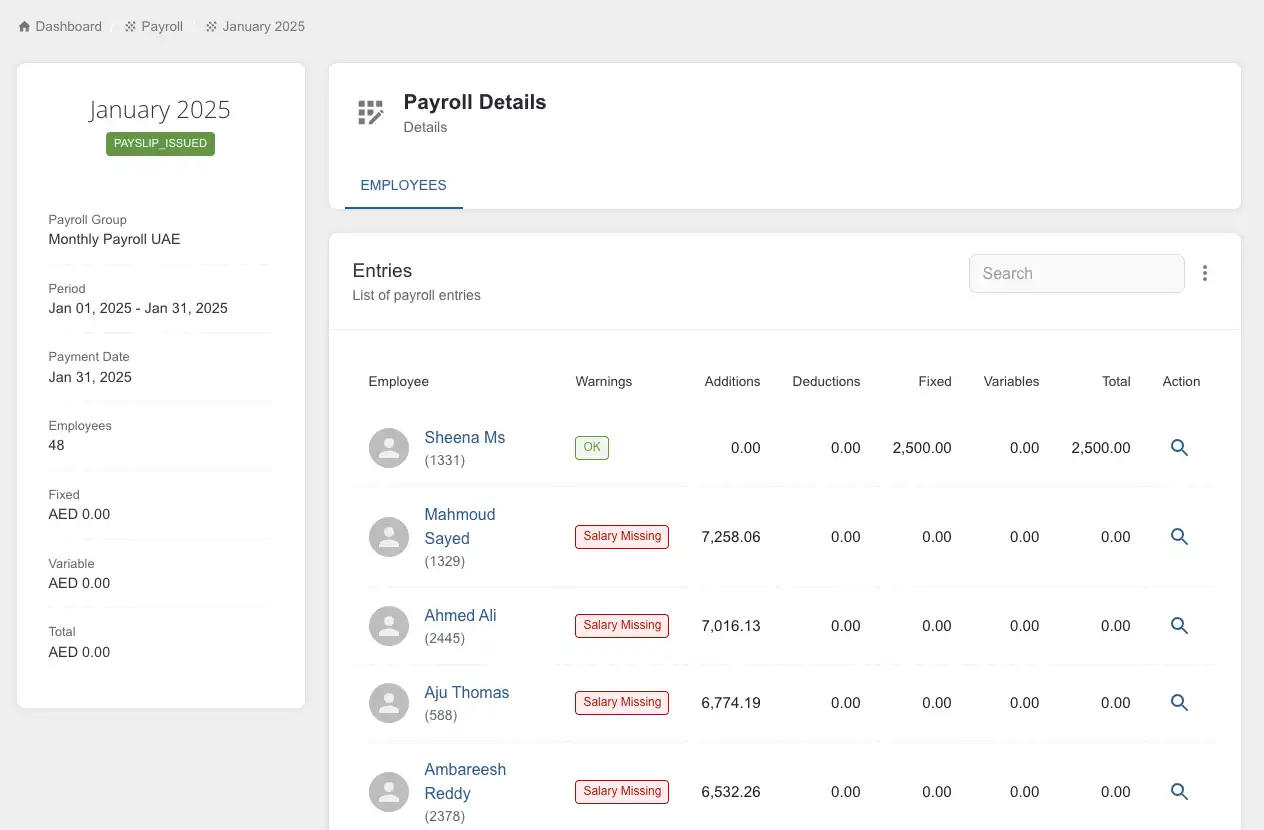Click Sheena Ms avatar picture
The width and height of the screenshot is (1264, 830).
coord(389,448)
